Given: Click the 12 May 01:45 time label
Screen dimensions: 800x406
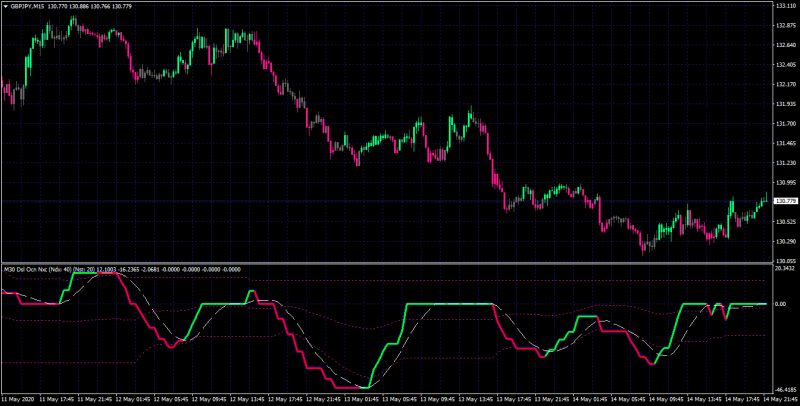Looking at the screenshot, I should 133,399.
